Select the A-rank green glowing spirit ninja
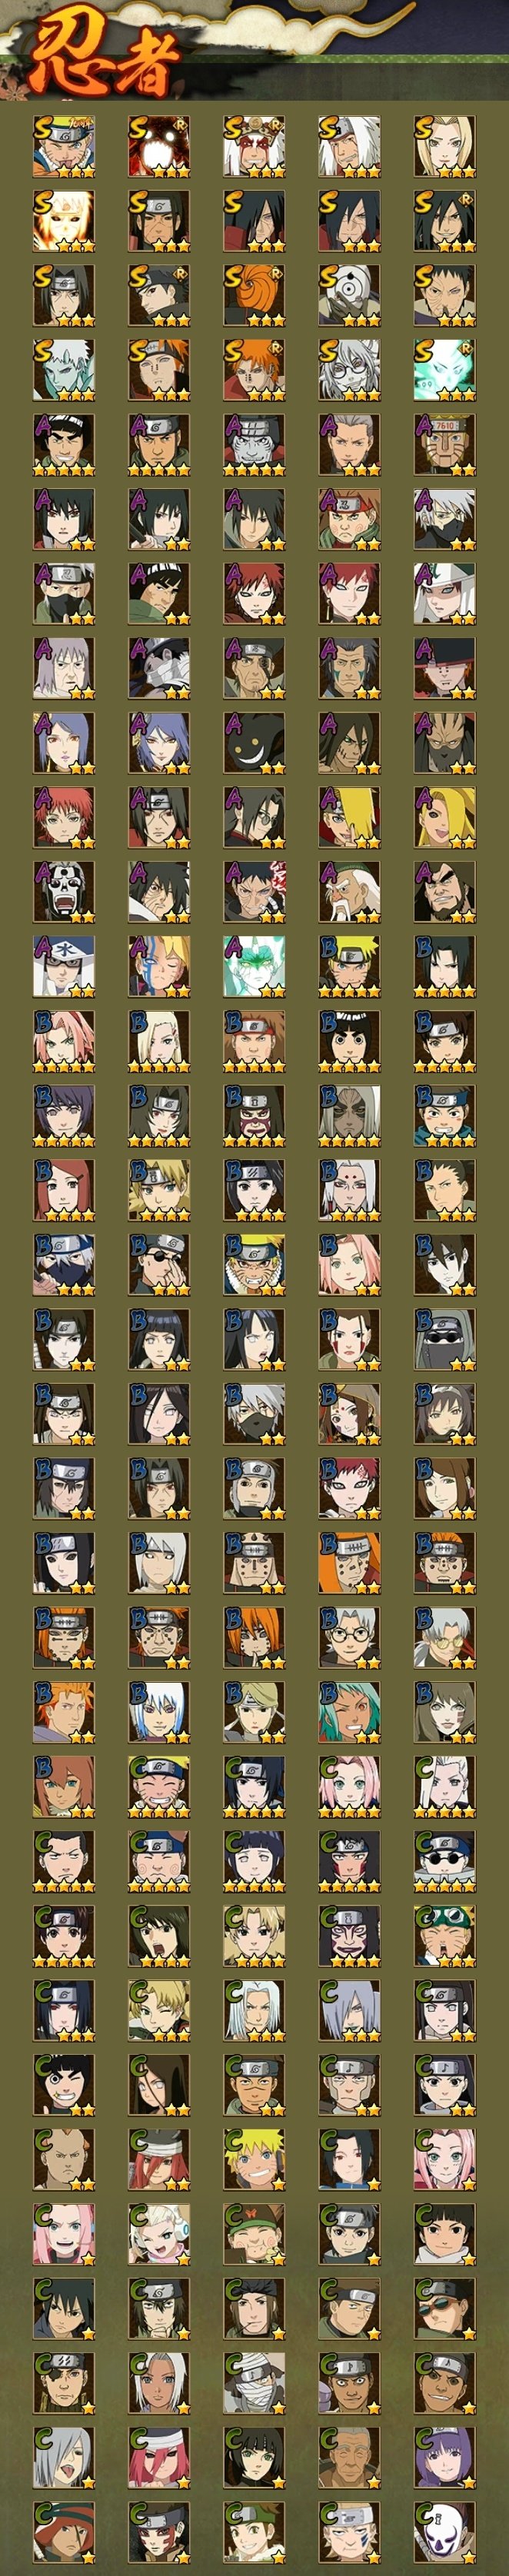 click(254, 966)
